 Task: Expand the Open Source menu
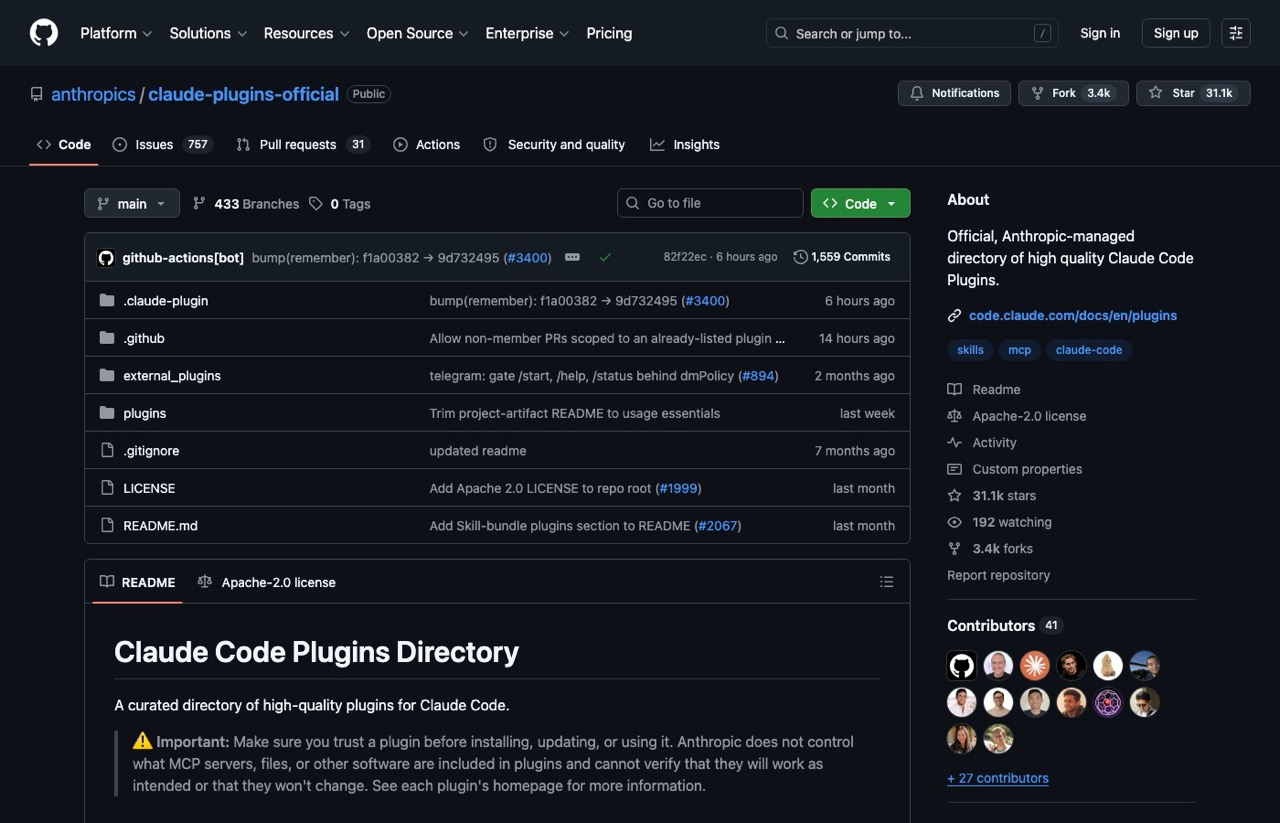coord(417,33)
